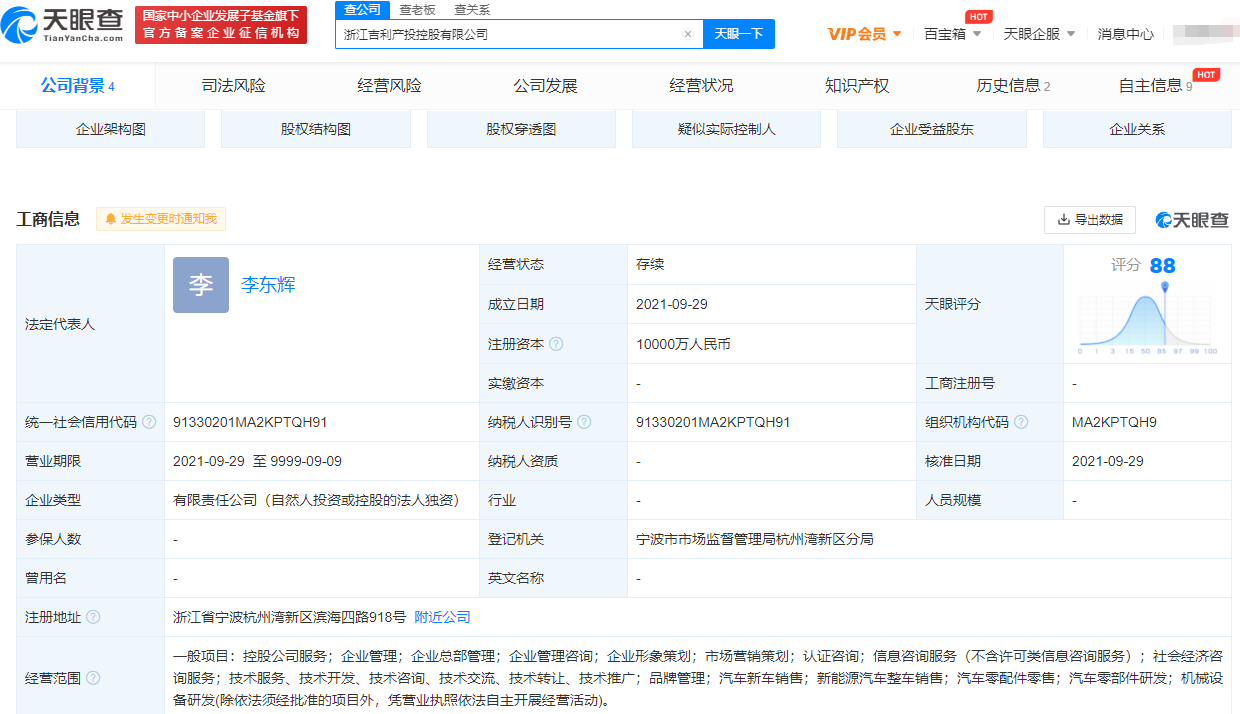Click help icon next to 经营范围

pyautogui.click(x=93, y=678)
